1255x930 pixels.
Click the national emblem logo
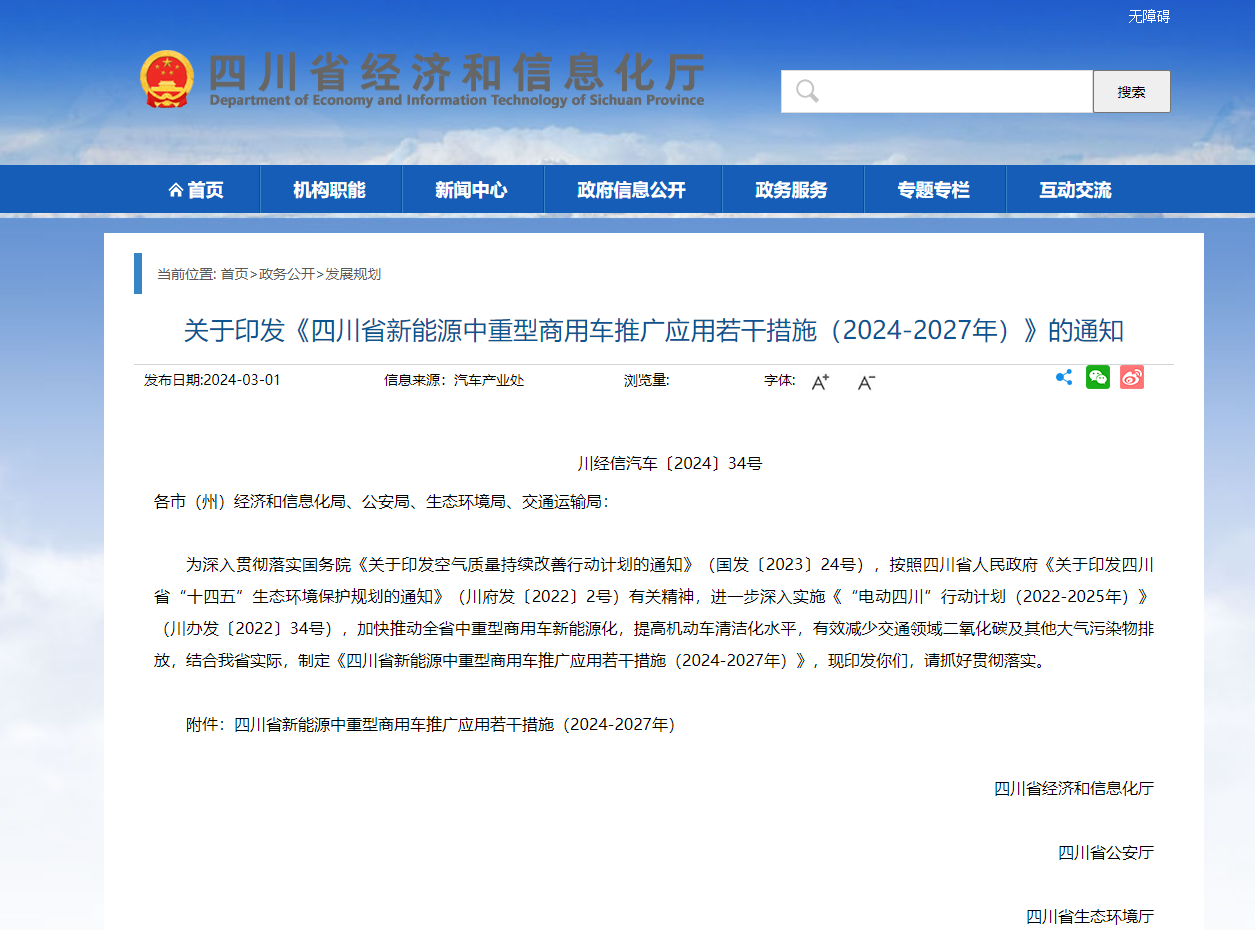[x=167, y=79]
